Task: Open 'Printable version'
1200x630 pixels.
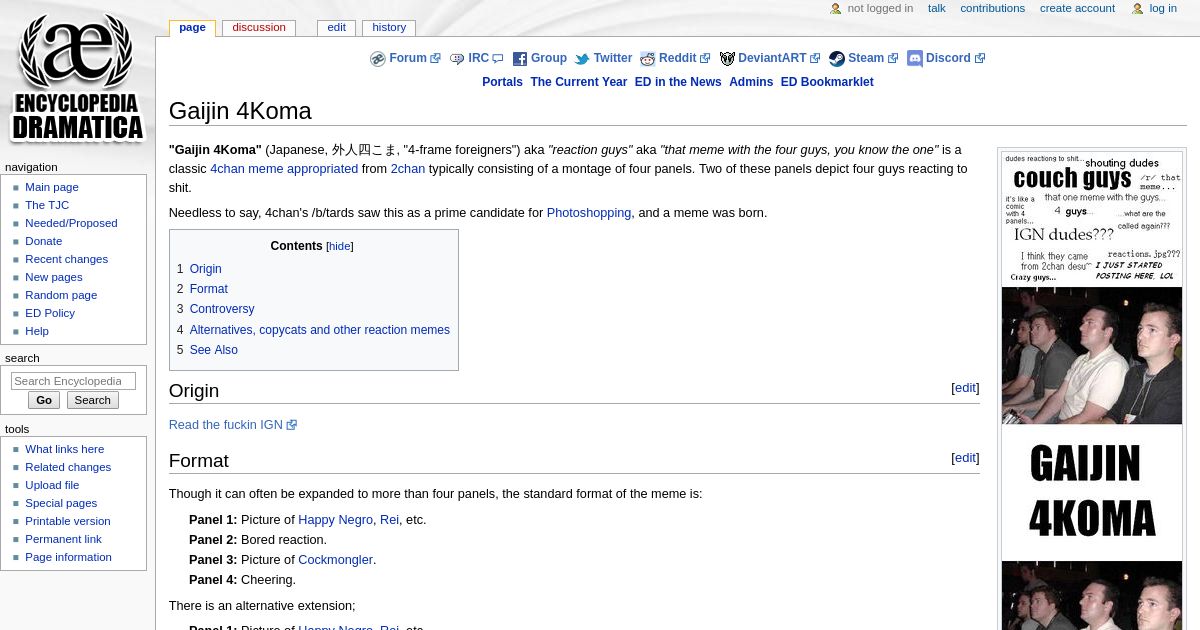Action: (x=68, y=521)
